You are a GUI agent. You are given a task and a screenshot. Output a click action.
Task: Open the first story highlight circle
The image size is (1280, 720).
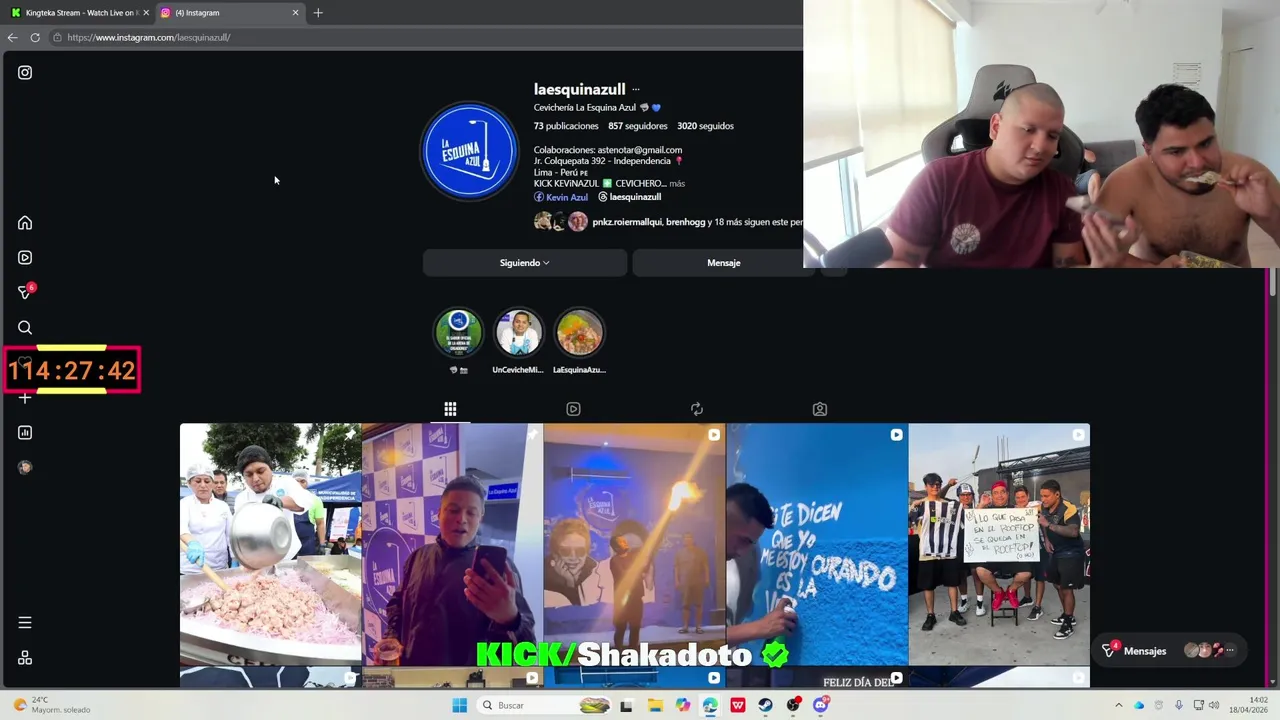click(x=458, y=333)
